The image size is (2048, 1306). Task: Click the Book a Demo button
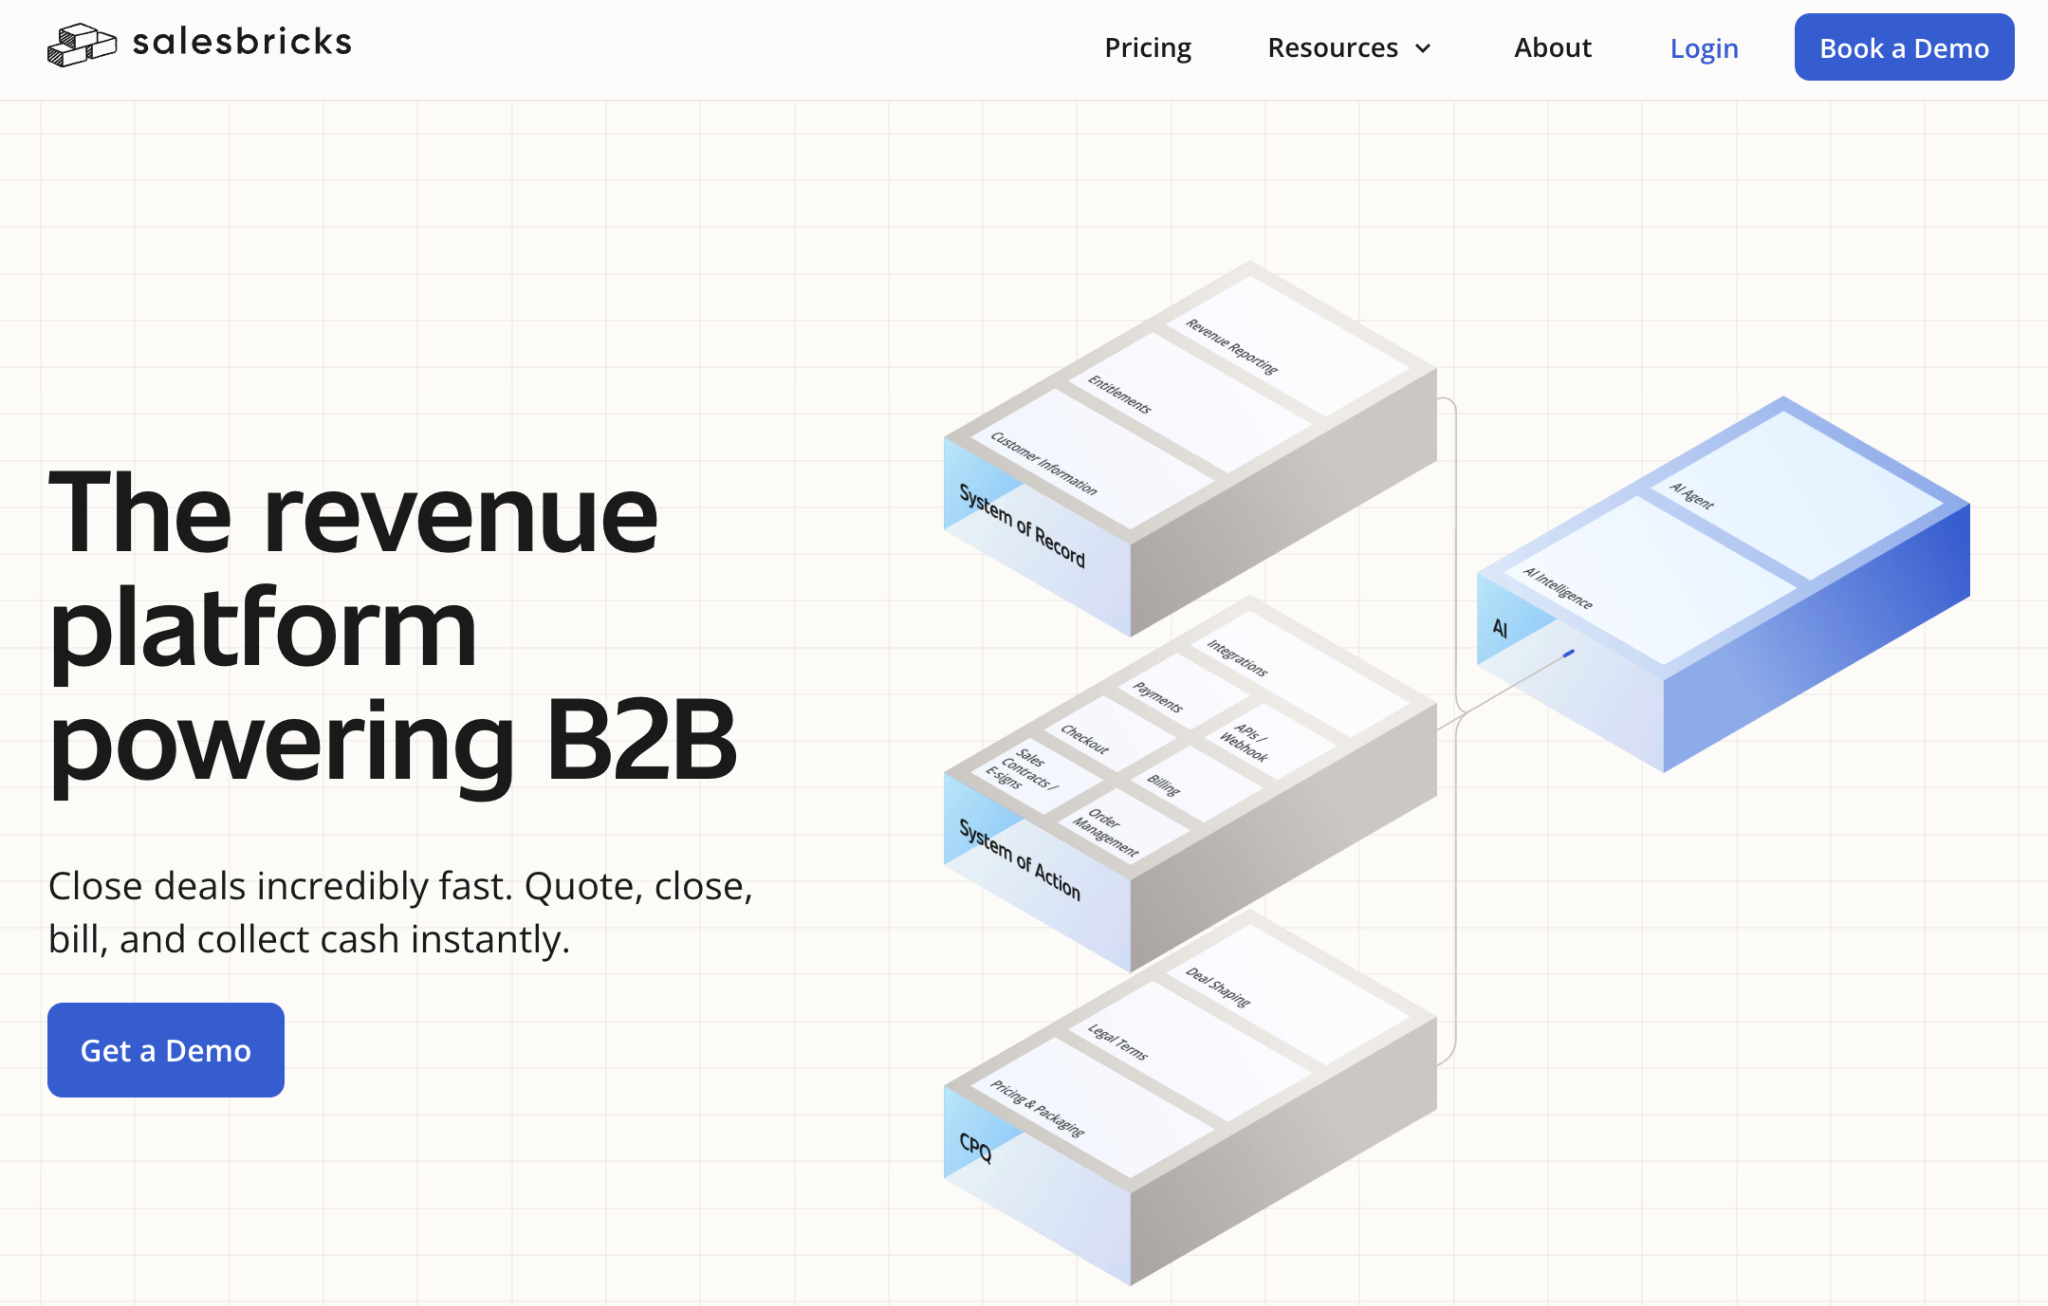click(1904, 47)
